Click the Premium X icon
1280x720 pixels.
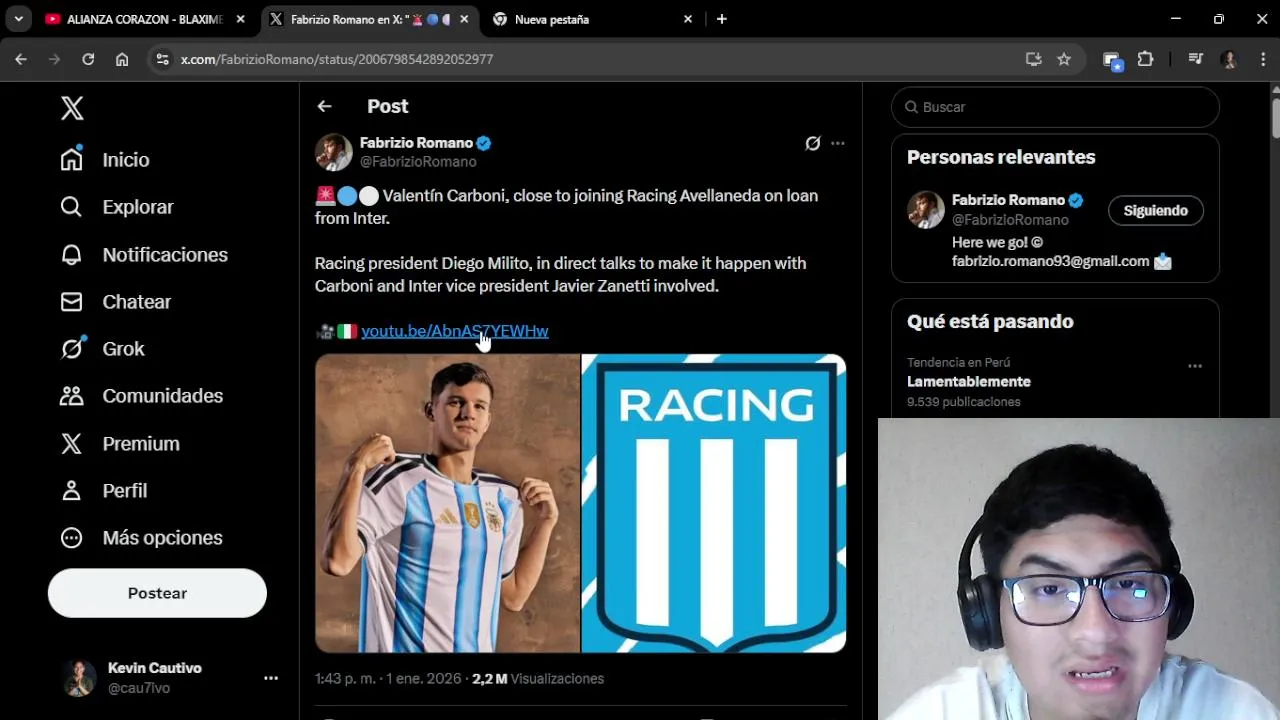(71, 444)
